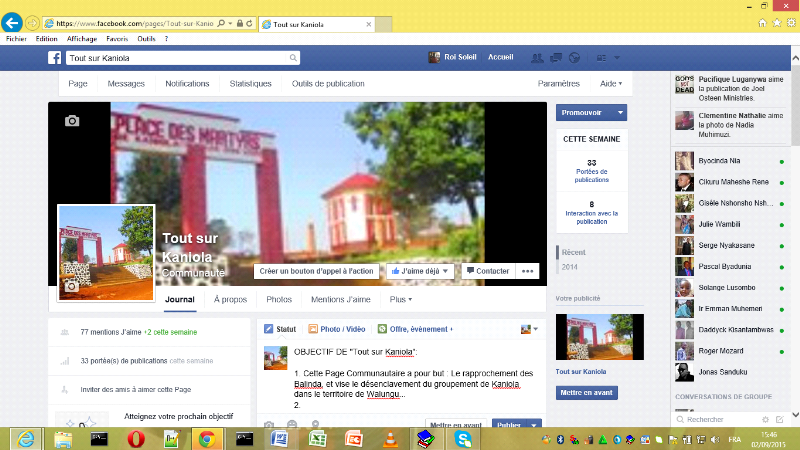Switch to the Messages page tab
Viewport: 800px width, 450px height.
(126, 84)
